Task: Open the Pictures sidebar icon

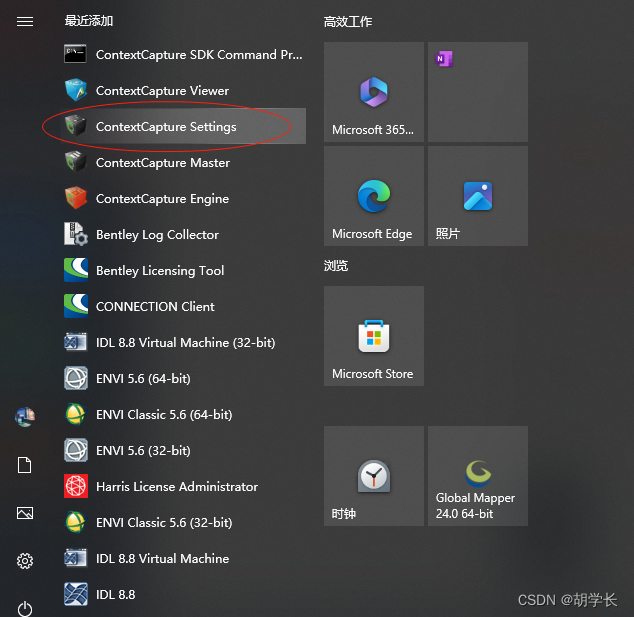Action: tap(25, 513)
